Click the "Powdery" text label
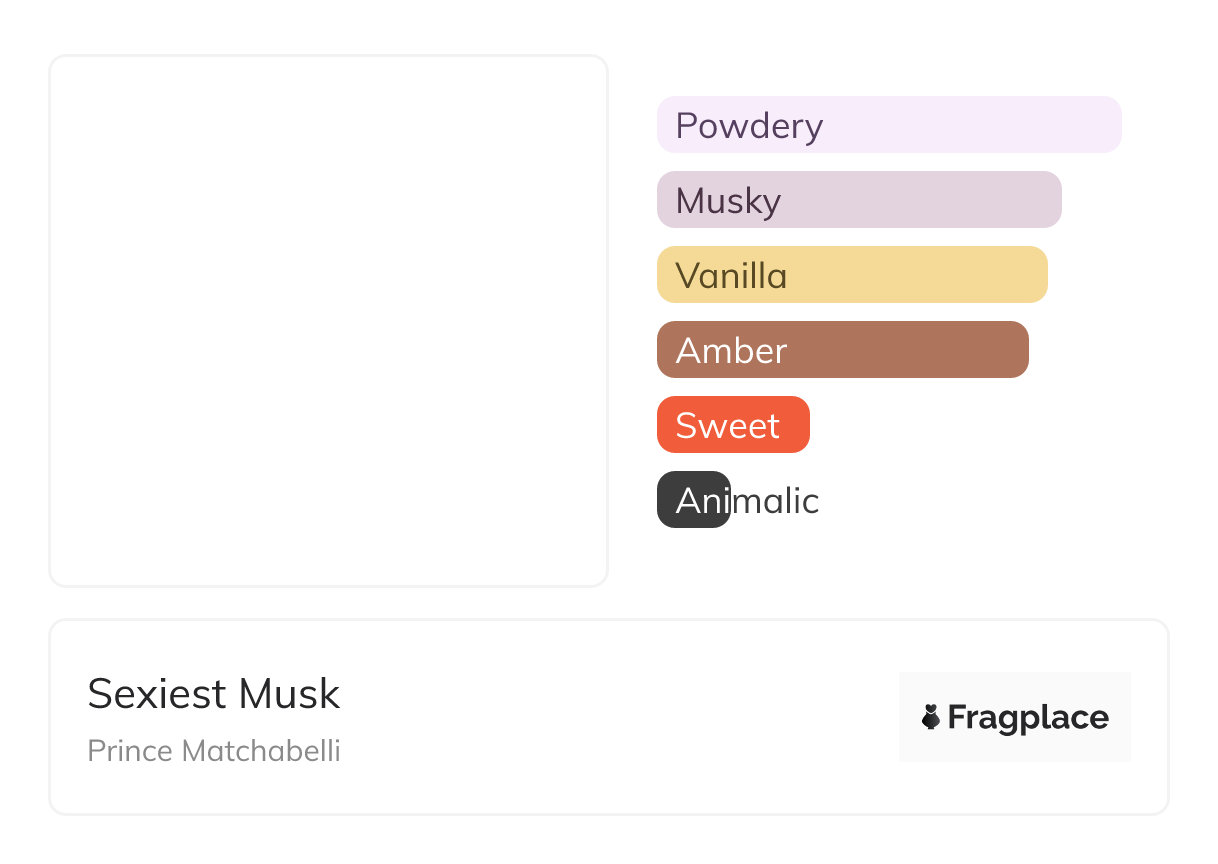 point(749,126)
